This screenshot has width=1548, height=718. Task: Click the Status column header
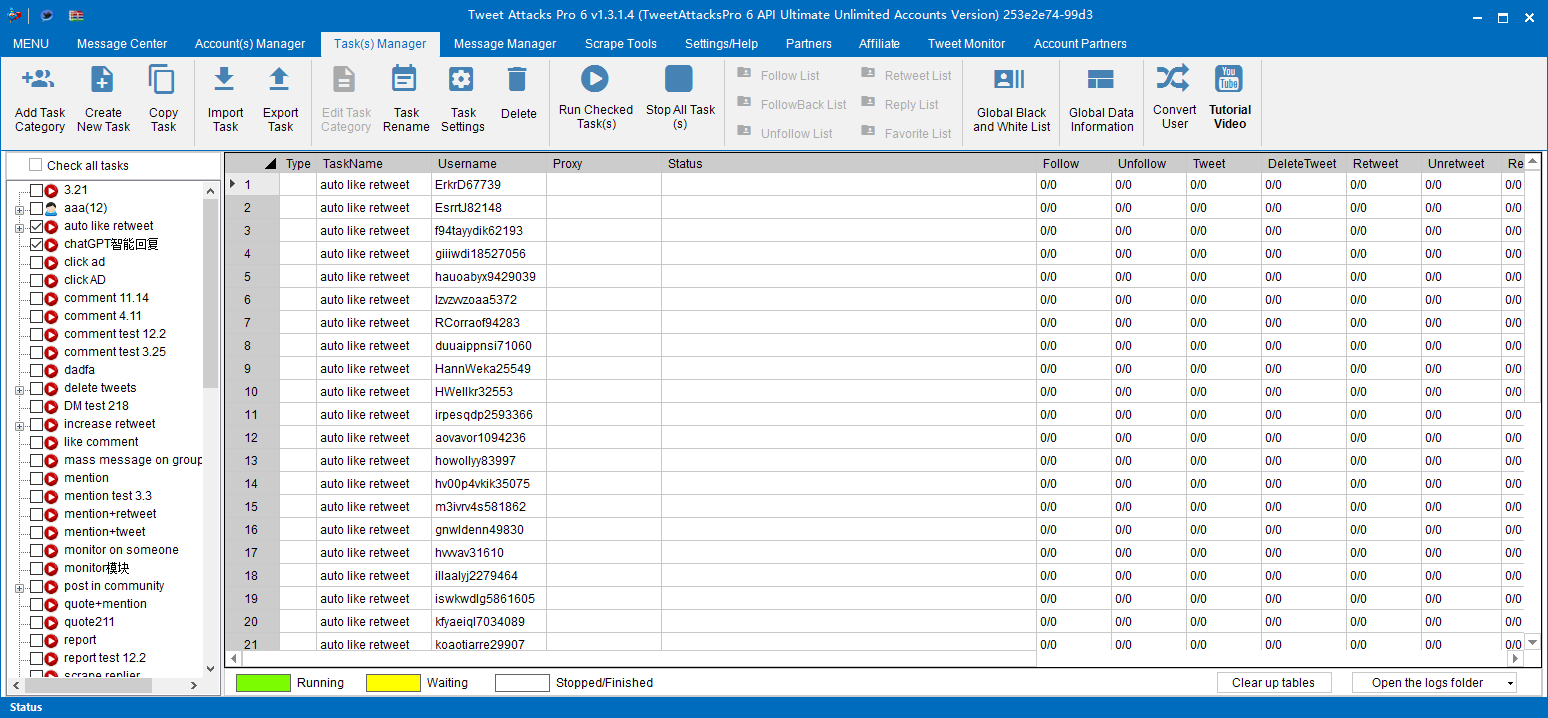click(x=849, y=164)
